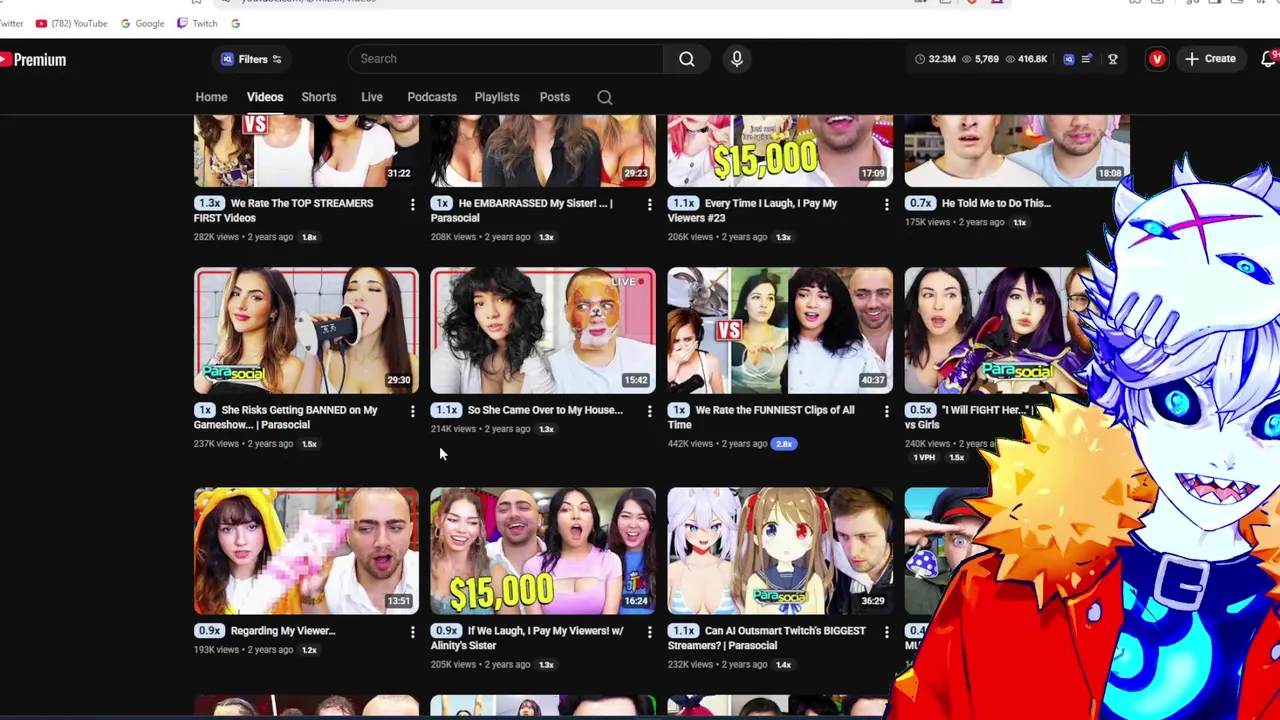Open YouTube Premium logo home

[x=33, y=60]
